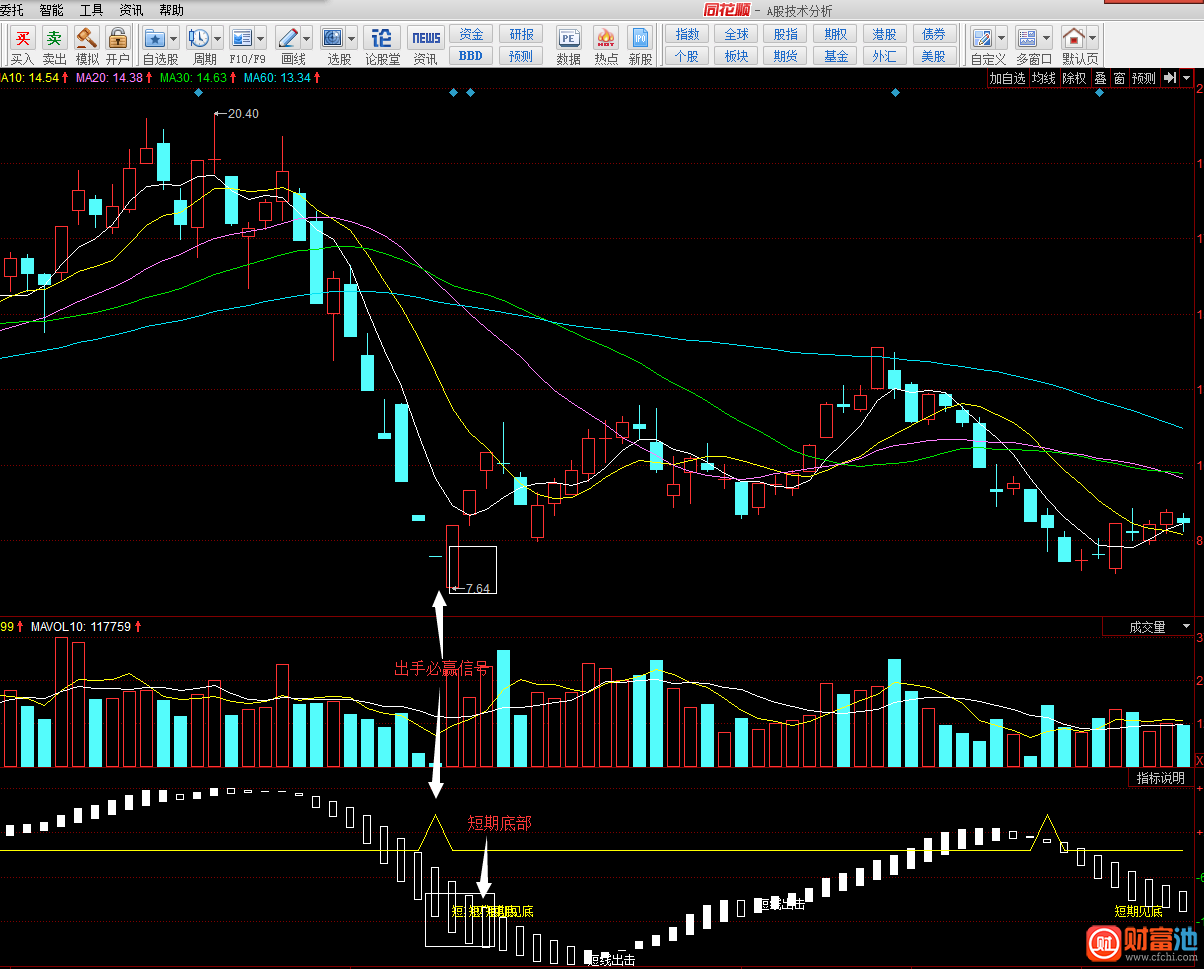Screen dimensions: 1204x969
Task: Click the 选股 stock picker icon
Action: coord(332,38)
